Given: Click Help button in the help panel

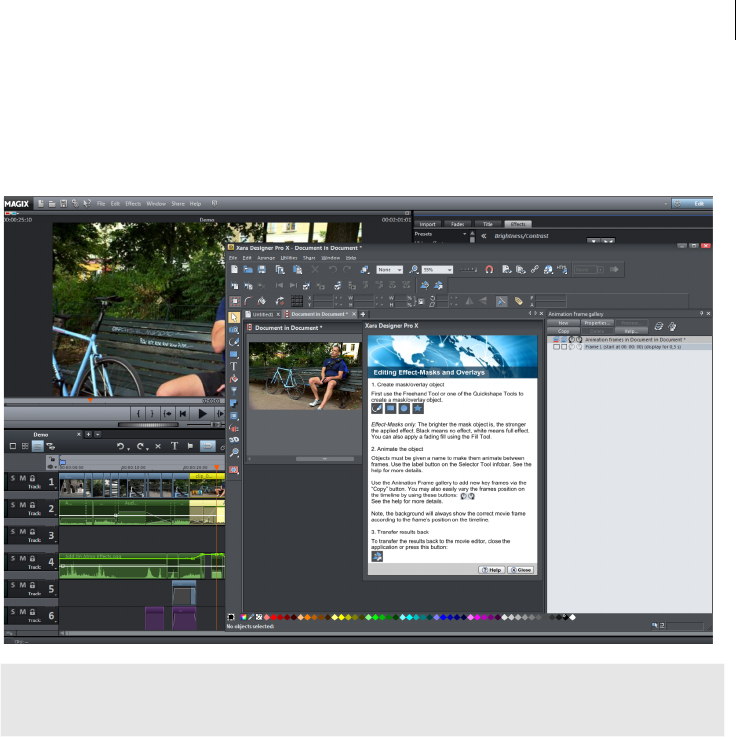Looking at the screenshot, I should [492, 570].
